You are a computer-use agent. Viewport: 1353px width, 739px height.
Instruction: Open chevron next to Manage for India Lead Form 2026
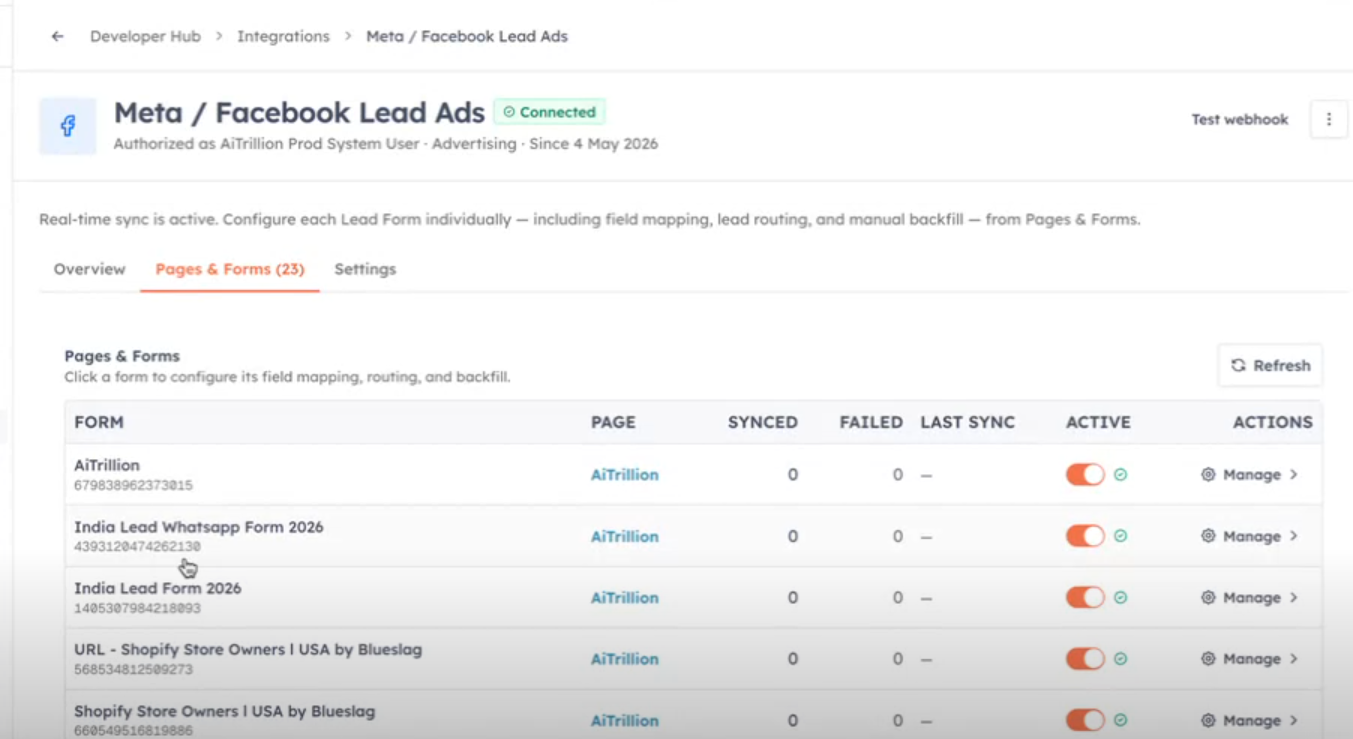pos(1294,598)
